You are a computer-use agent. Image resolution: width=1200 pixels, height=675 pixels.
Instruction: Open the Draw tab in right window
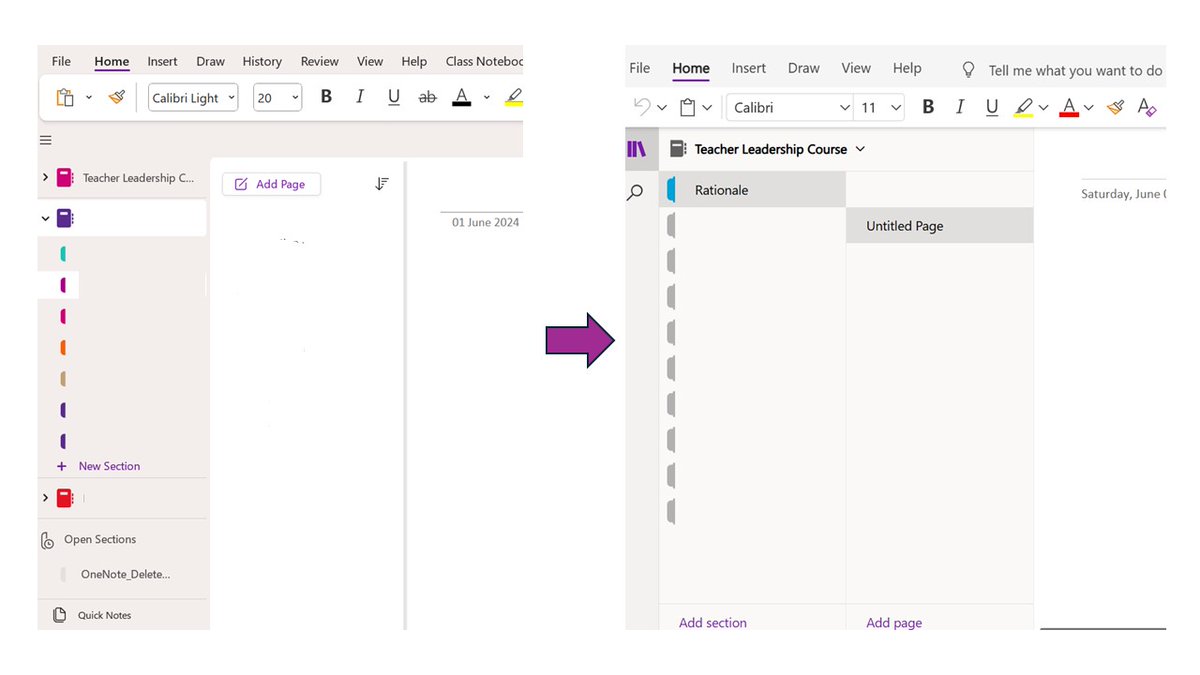tap(804, 68)
